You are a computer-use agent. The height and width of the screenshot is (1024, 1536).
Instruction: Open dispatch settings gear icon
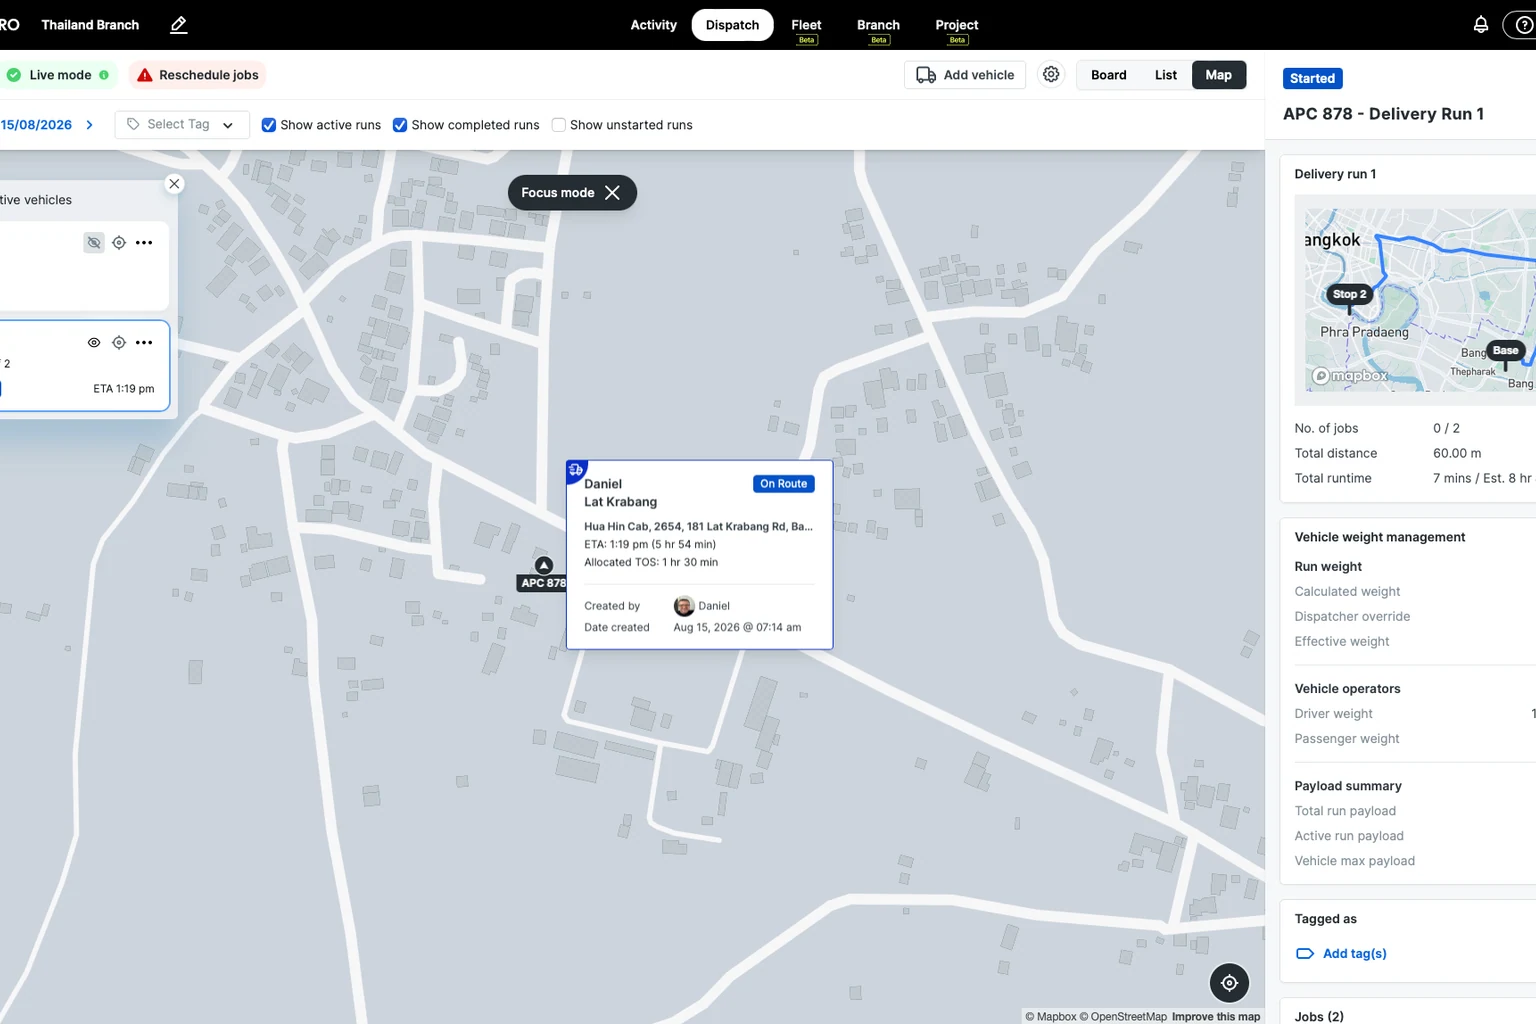1051,75
